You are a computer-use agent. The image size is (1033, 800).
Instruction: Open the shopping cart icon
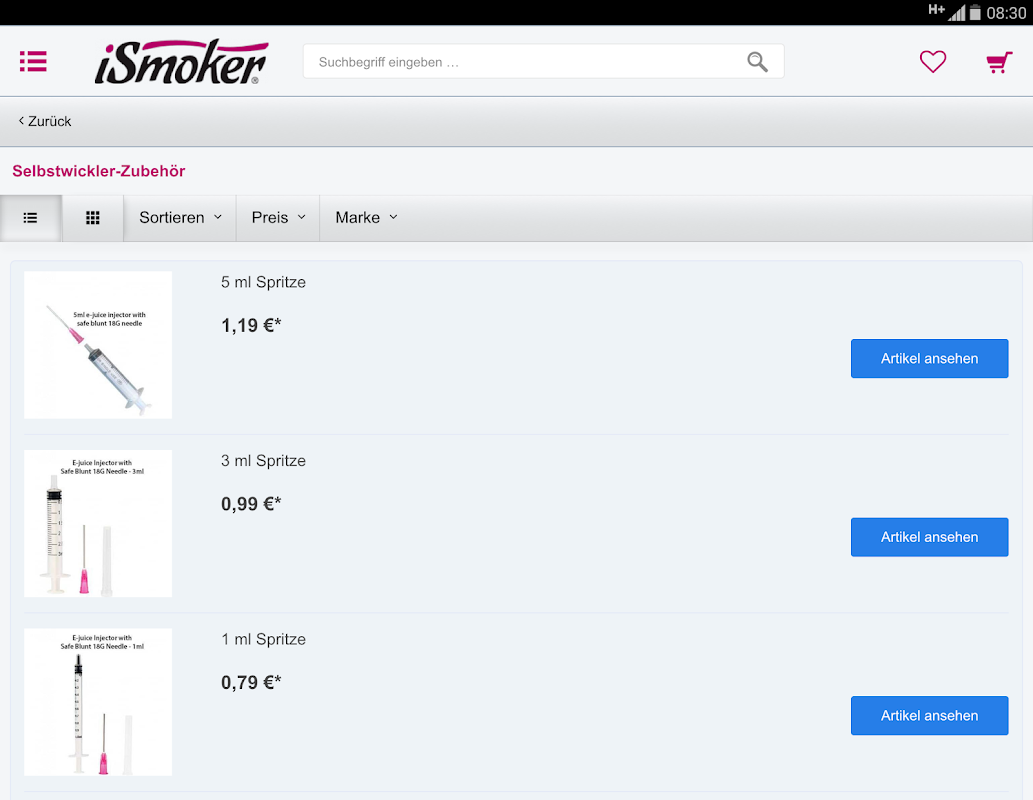999,63
